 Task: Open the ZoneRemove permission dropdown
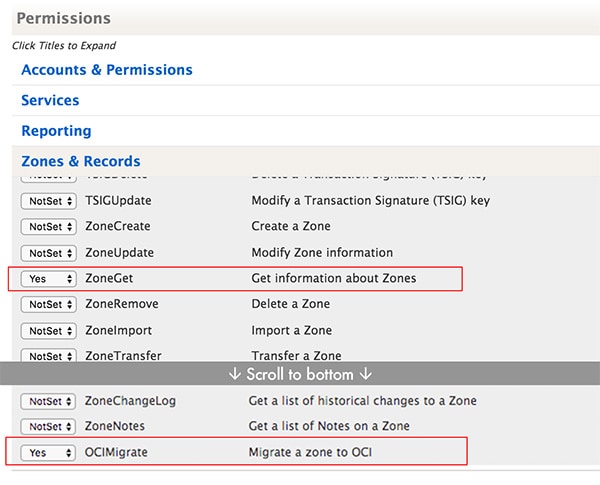coord(48,305)
